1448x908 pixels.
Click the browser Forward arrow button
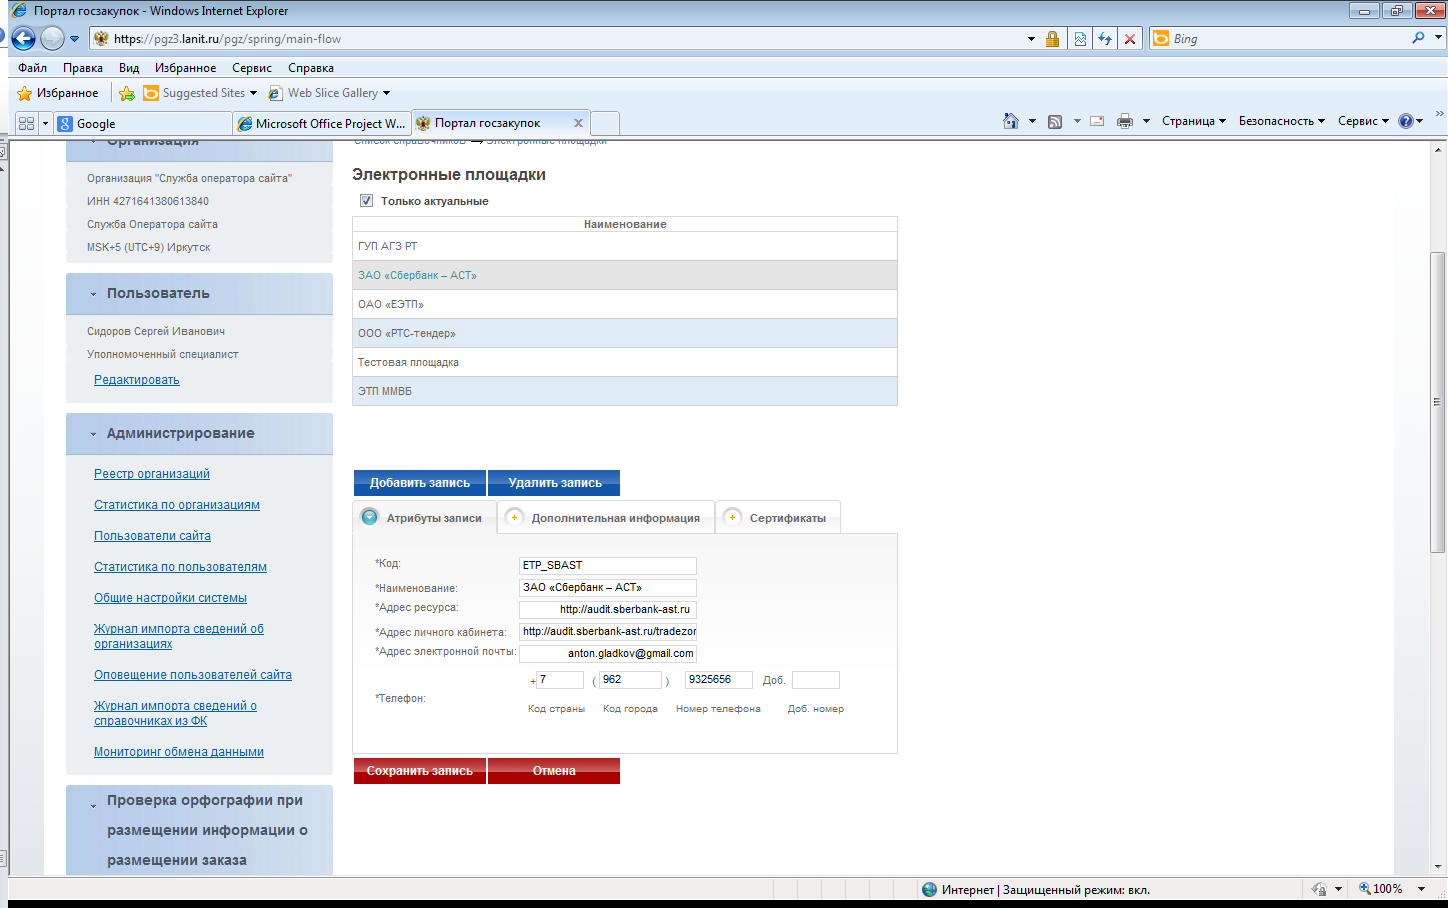[53, 39]
